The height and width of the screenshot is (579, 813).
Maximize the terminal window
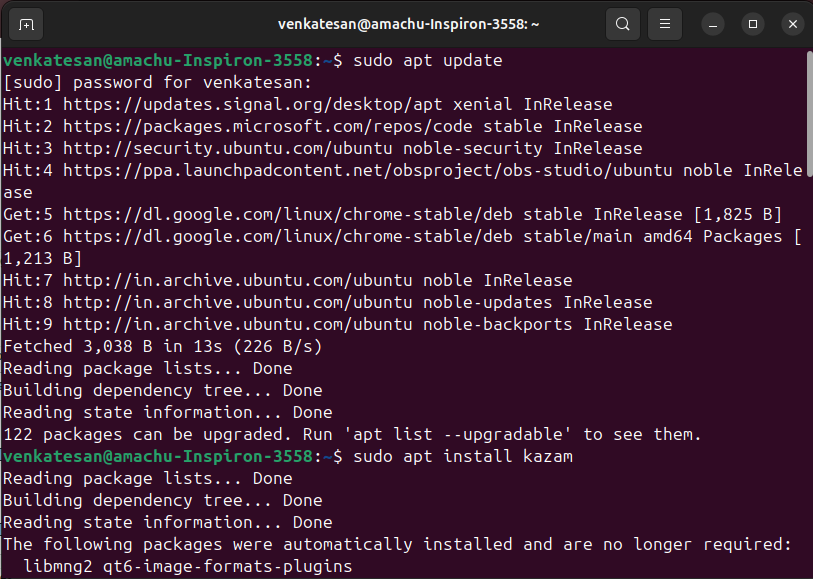[753, 24]
